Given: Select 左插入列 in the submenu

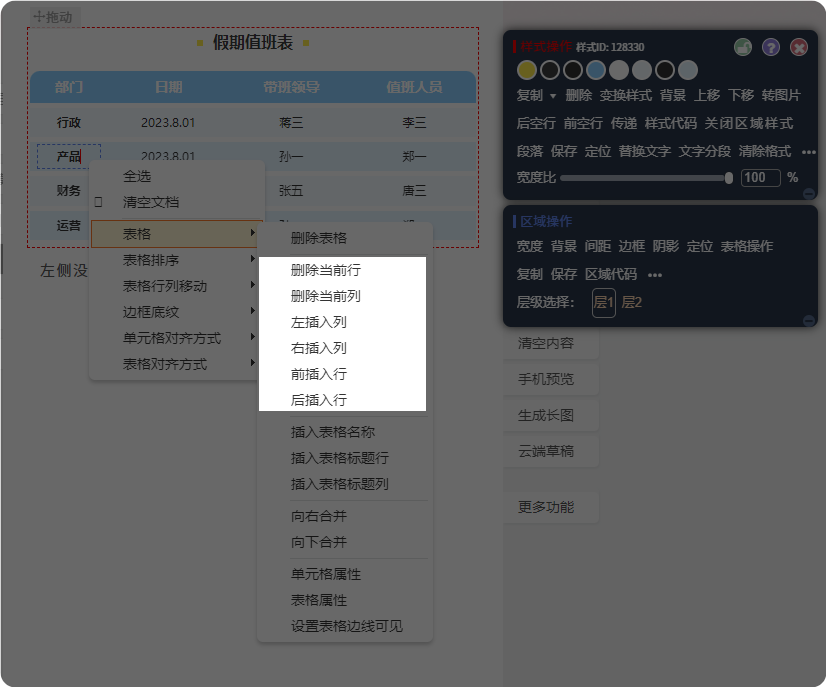Looking at the screenshot, I should click(x=319, y=322).
